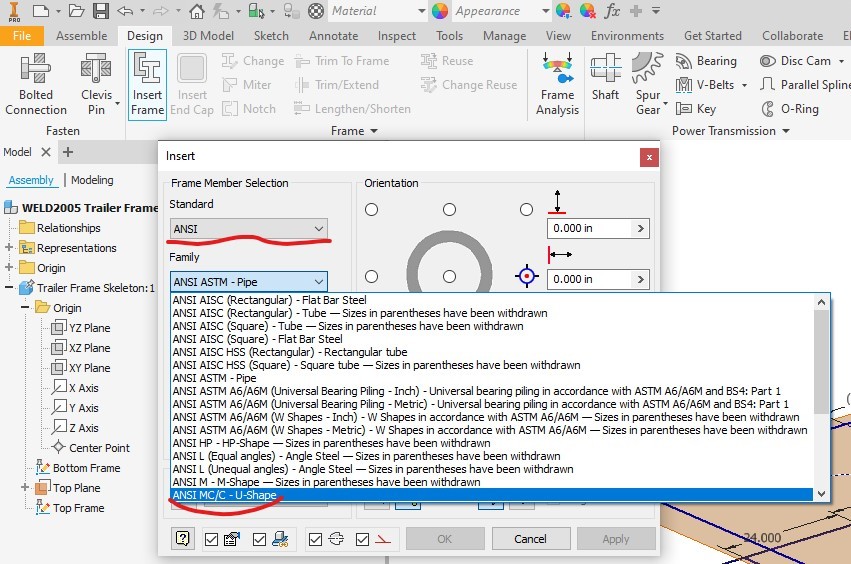
Task: Choose ANSI HP - HP-Shape family option
Action: [x=492, y=443]
